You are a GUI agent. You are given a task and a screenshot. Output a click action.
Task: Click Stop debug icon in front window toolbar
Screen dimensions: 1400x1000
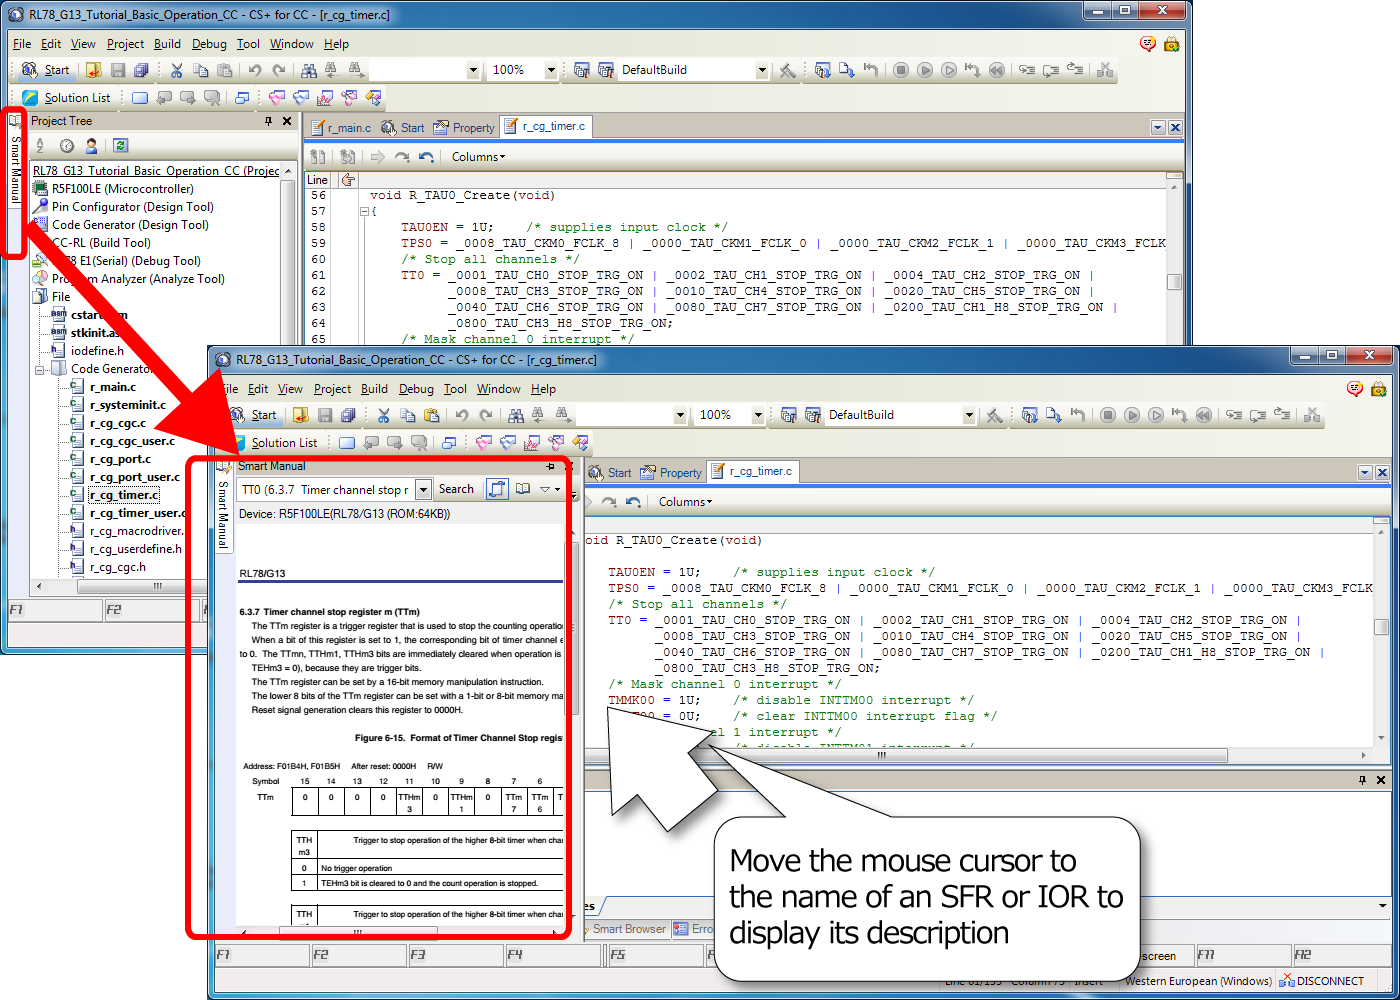point(1108,415)
